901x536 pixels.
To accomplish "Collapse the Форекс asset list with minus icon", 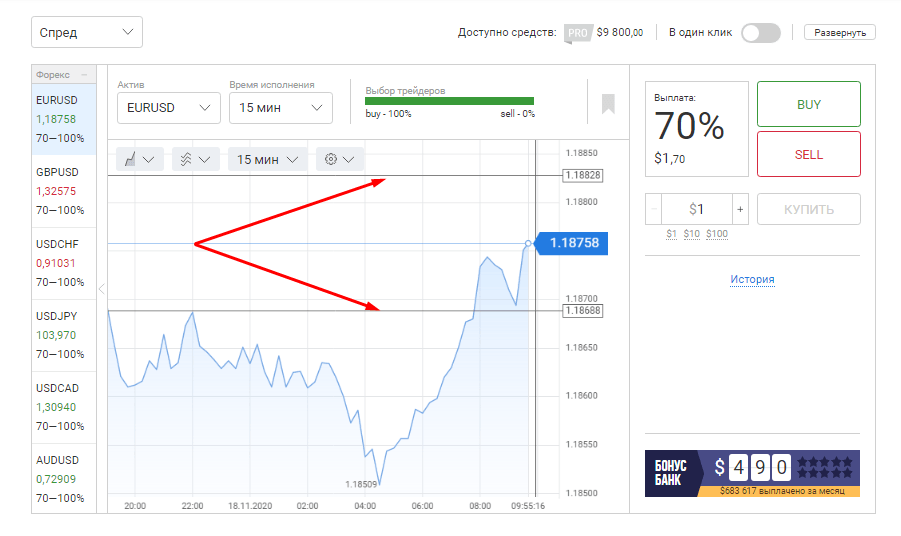I will pyautogui.click(x=84, y=75).
